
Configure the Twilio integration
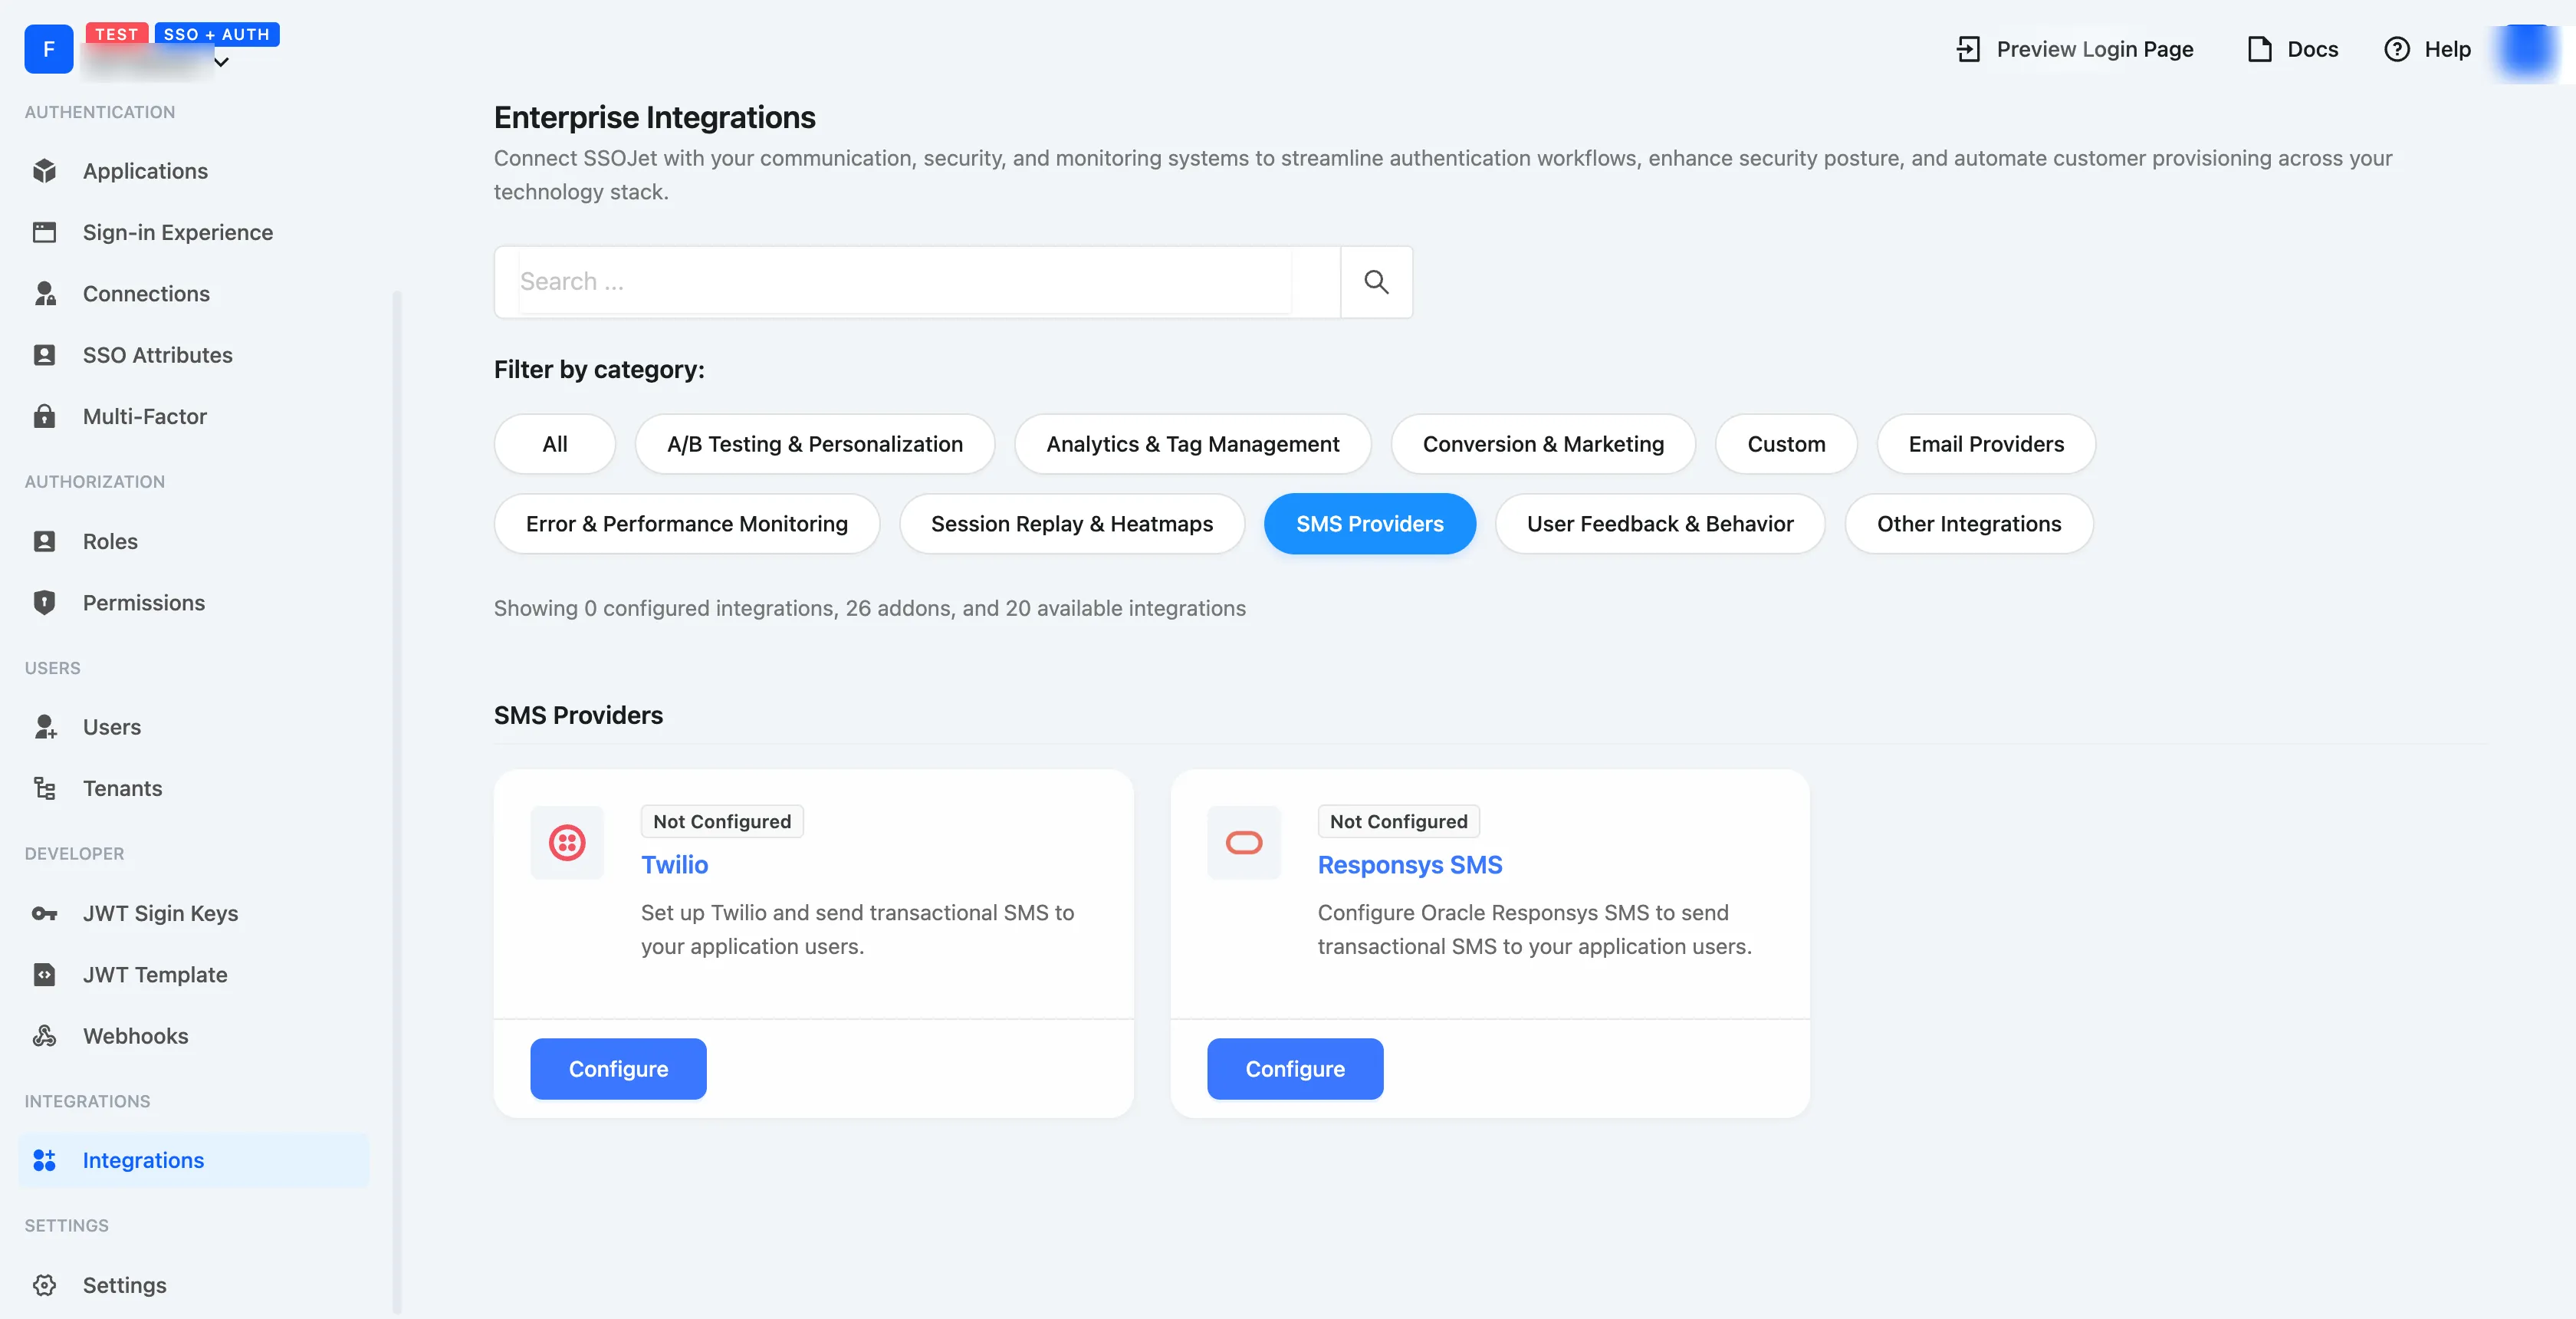(x=618, y=1068)
